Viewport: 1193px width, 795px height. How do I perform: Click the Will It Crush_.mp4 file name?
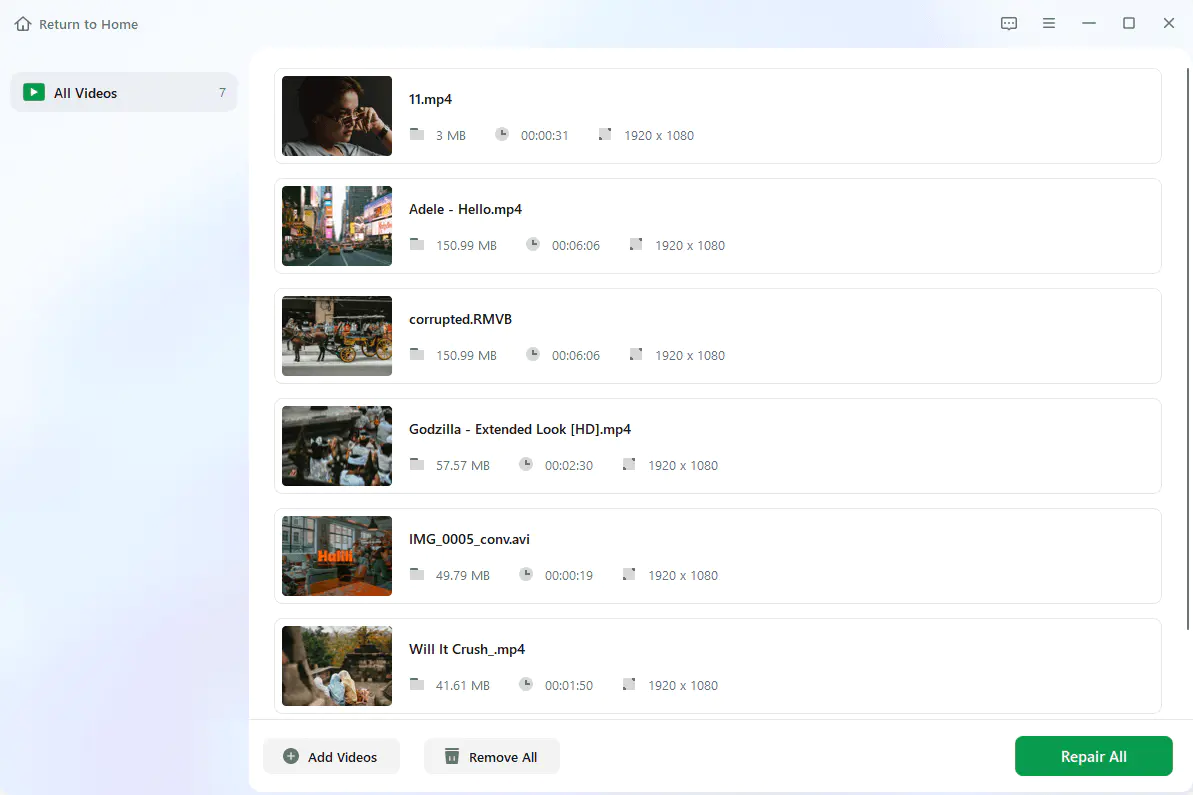click(466, 649)
